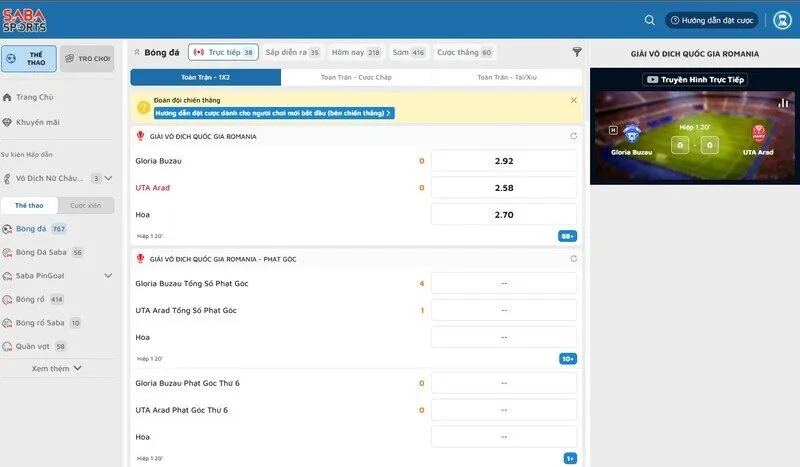
Task: Switch to Trò Chơi mode
Action: pos(86,59)
